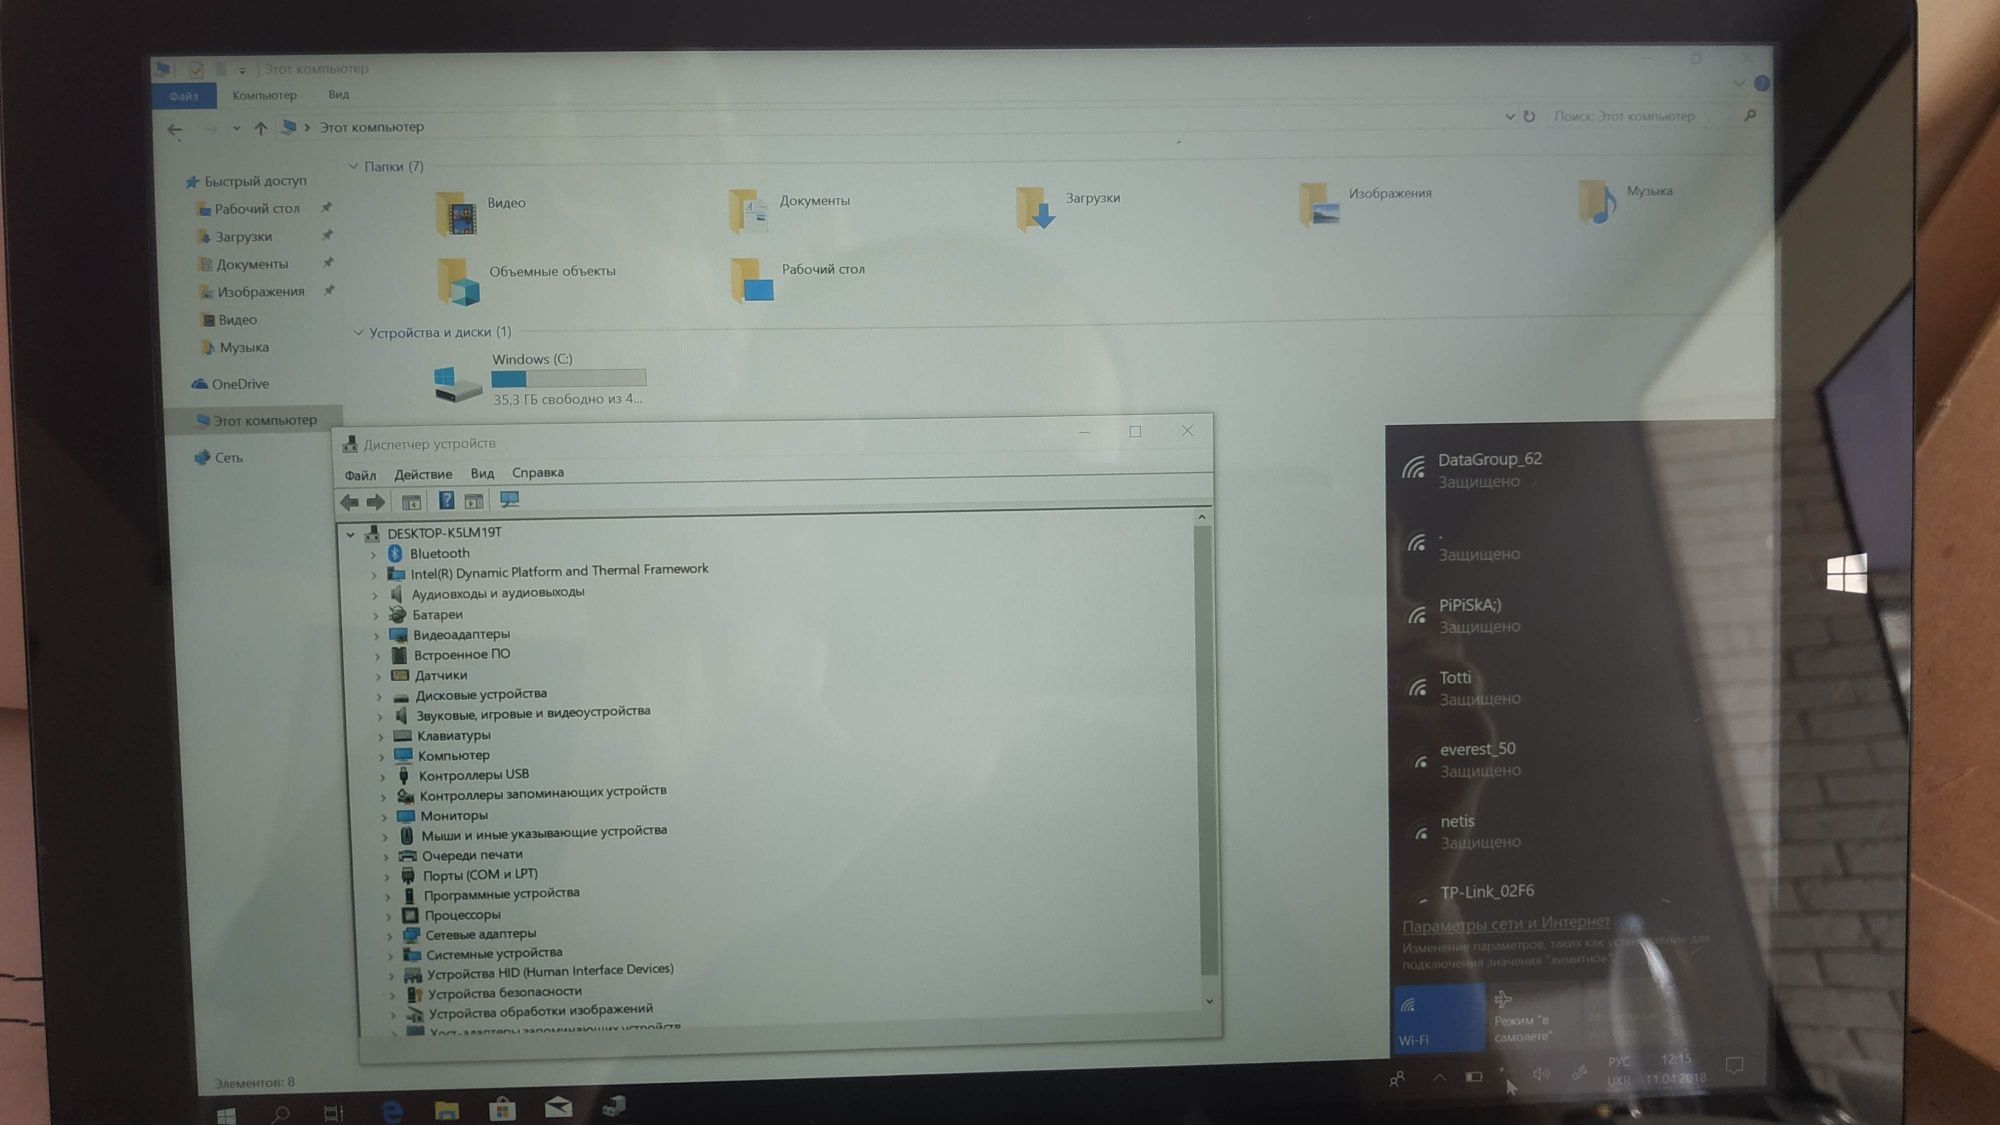Open the Объемные объекты folder
2000x1125 pixels.
[526, 280]
